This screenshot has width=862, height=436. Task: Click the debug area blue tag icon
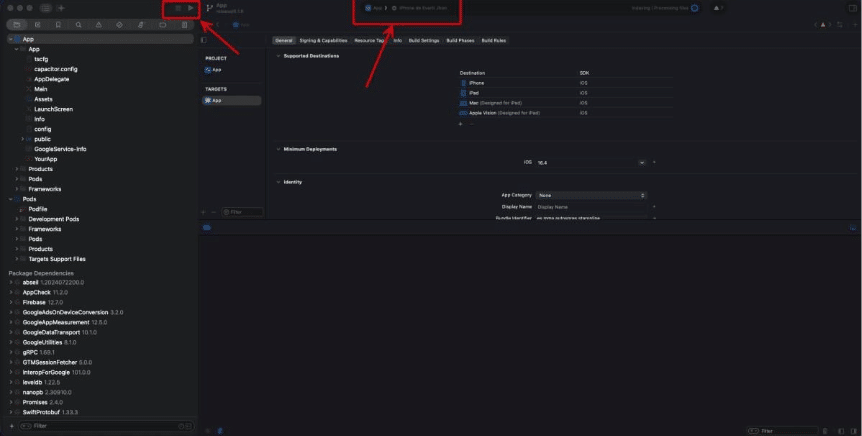pyautogui.click(x=207, y=228)
